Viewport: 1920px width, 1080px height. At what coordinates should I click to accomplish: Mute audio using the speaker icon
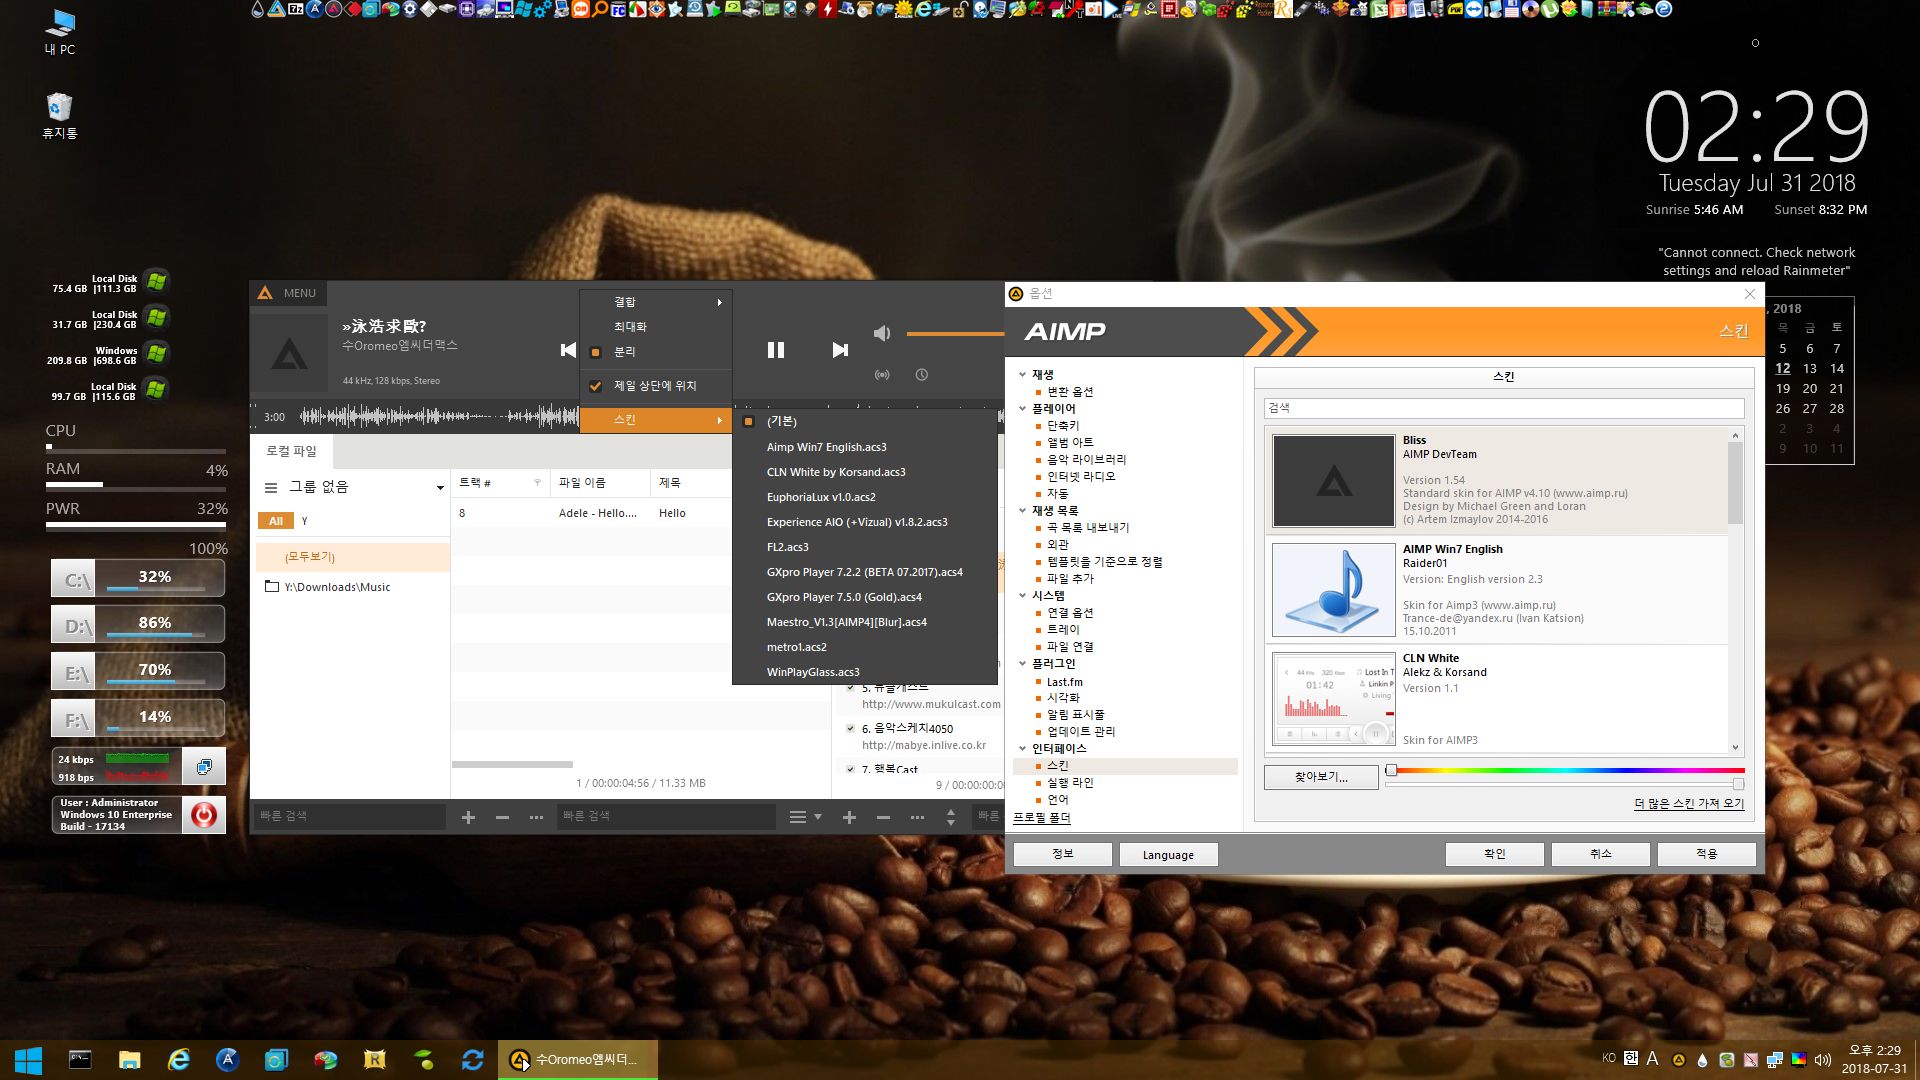coord(882,334)
